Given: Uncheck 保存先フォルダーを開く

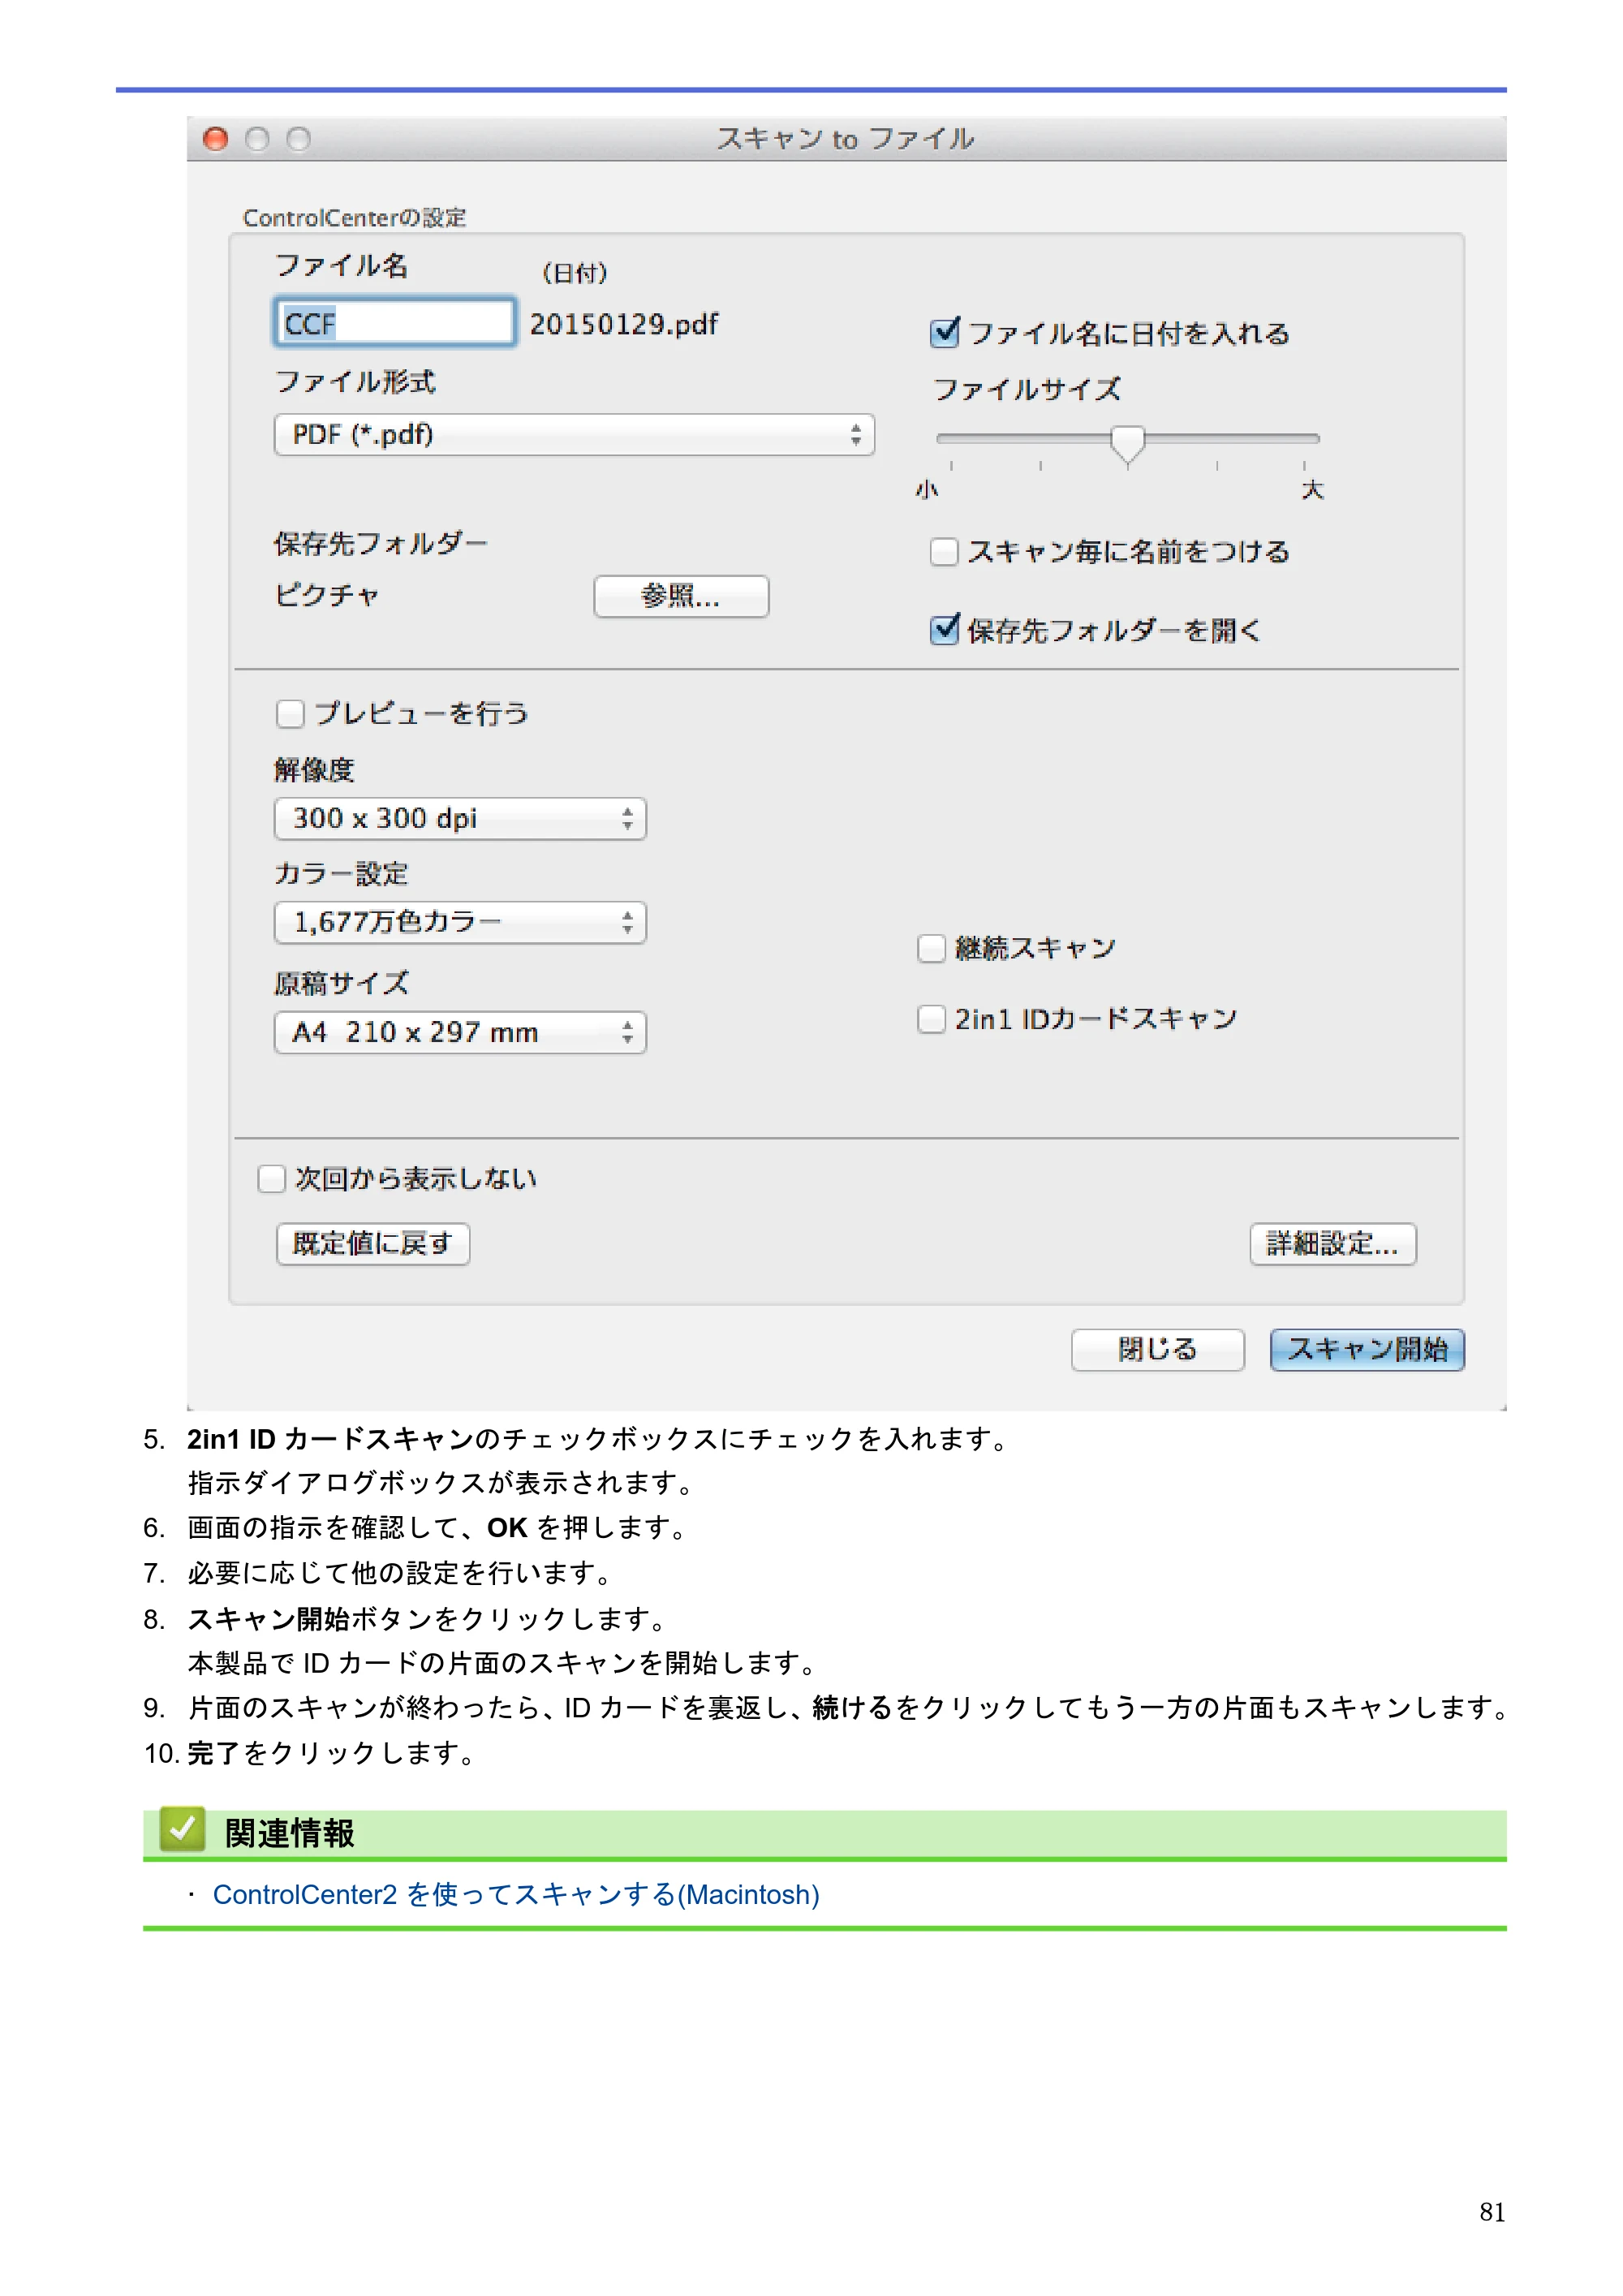Looking at the screenshot, I should [944, 630].
